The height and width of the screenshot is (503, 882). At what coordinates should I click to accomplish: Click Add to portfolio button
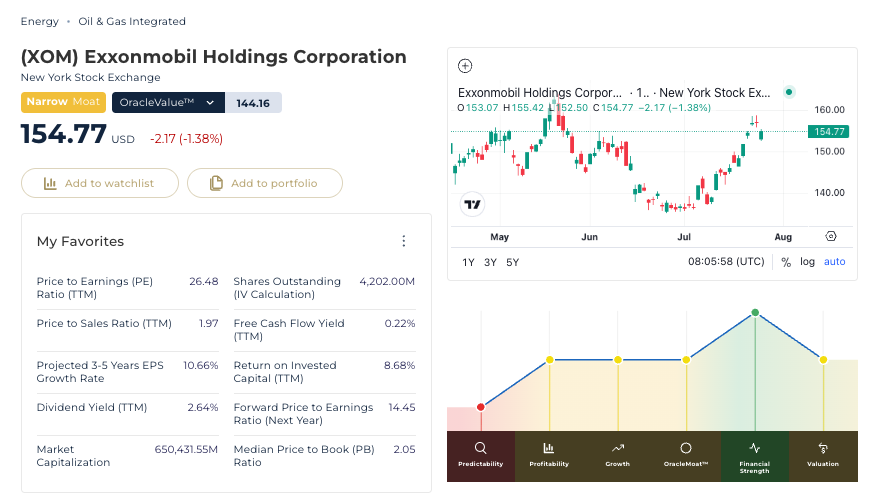point(265,183)
